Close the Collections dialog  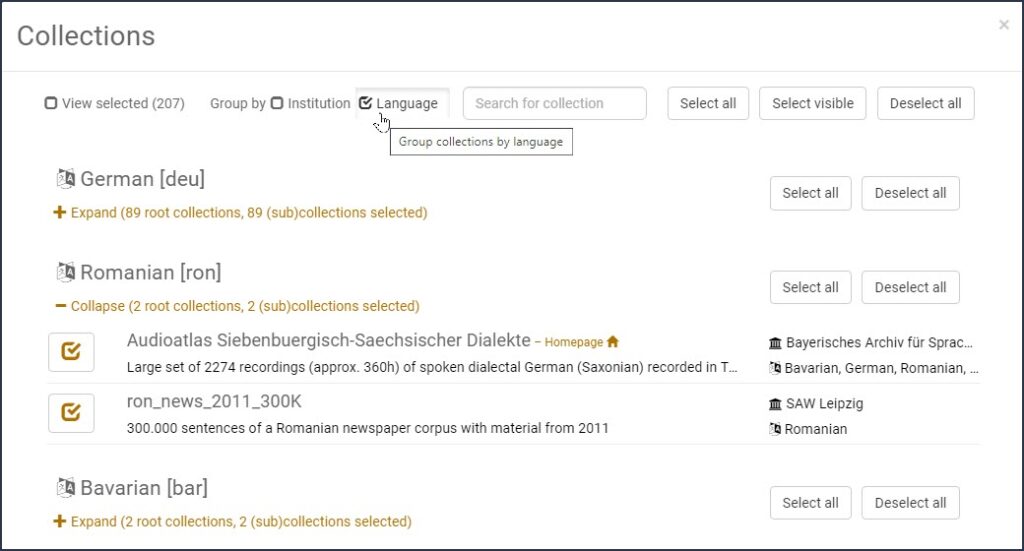tap(1003, 25)
